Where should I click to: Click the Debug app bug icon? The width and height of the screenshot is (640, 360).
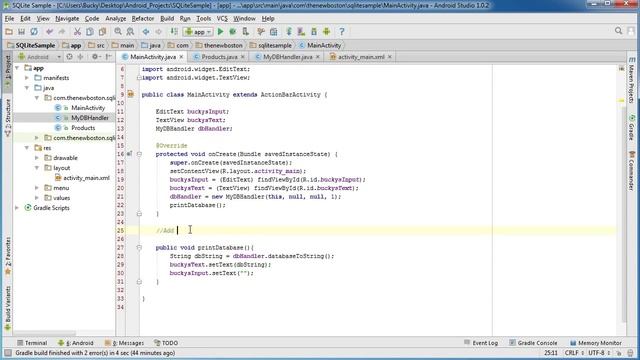point(233,32)
